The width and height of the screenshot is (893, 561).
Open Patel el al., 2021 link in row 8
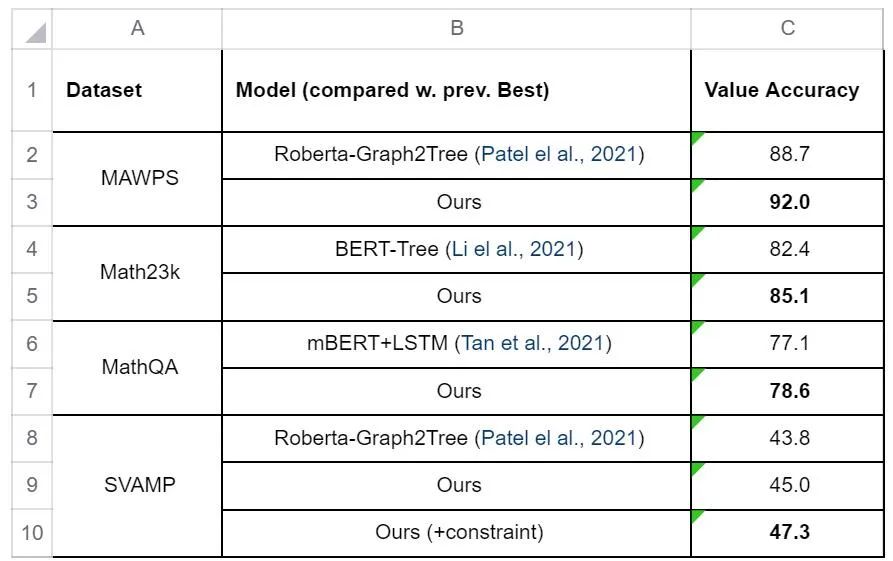(x=559, y=438)
